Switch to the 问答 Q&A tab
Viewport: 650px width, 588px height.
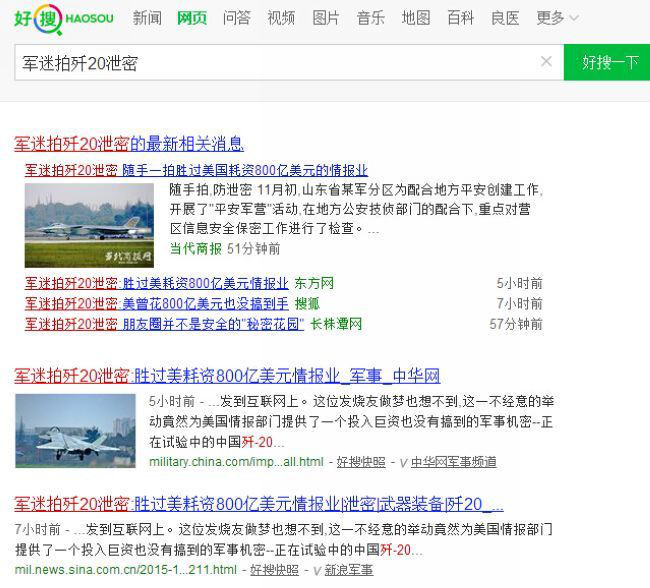pyautogui.click(x=237, y=18)
